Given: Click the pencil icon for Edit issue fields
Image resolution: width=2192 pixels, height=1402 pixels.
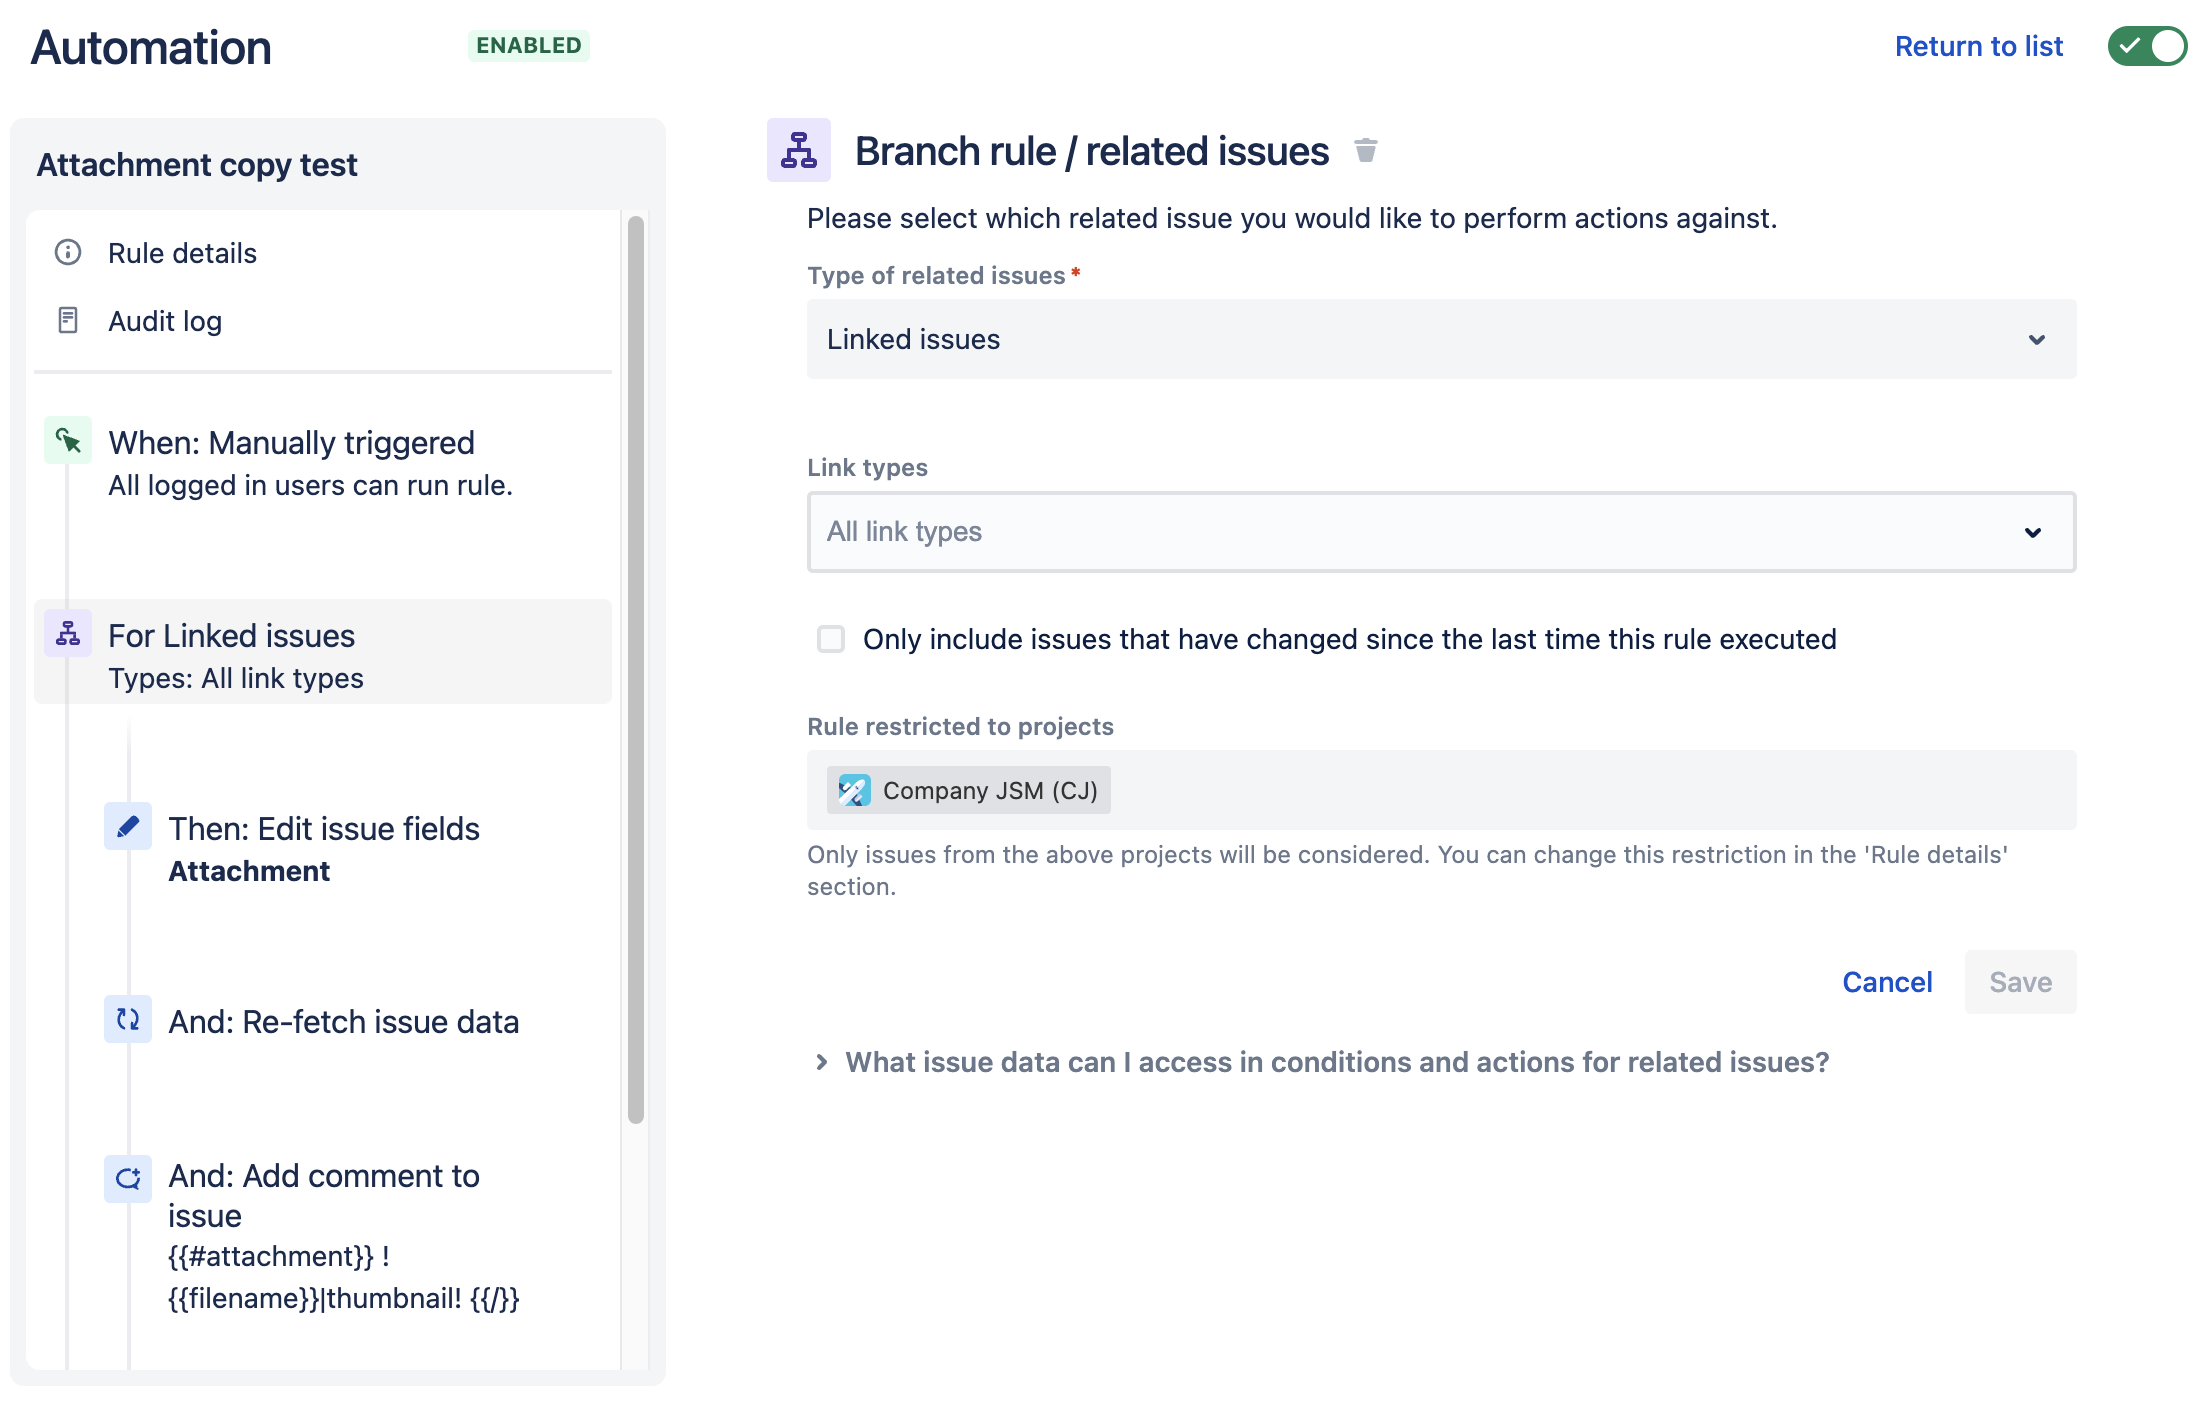Looking at the screenshot, I should 127,827.
